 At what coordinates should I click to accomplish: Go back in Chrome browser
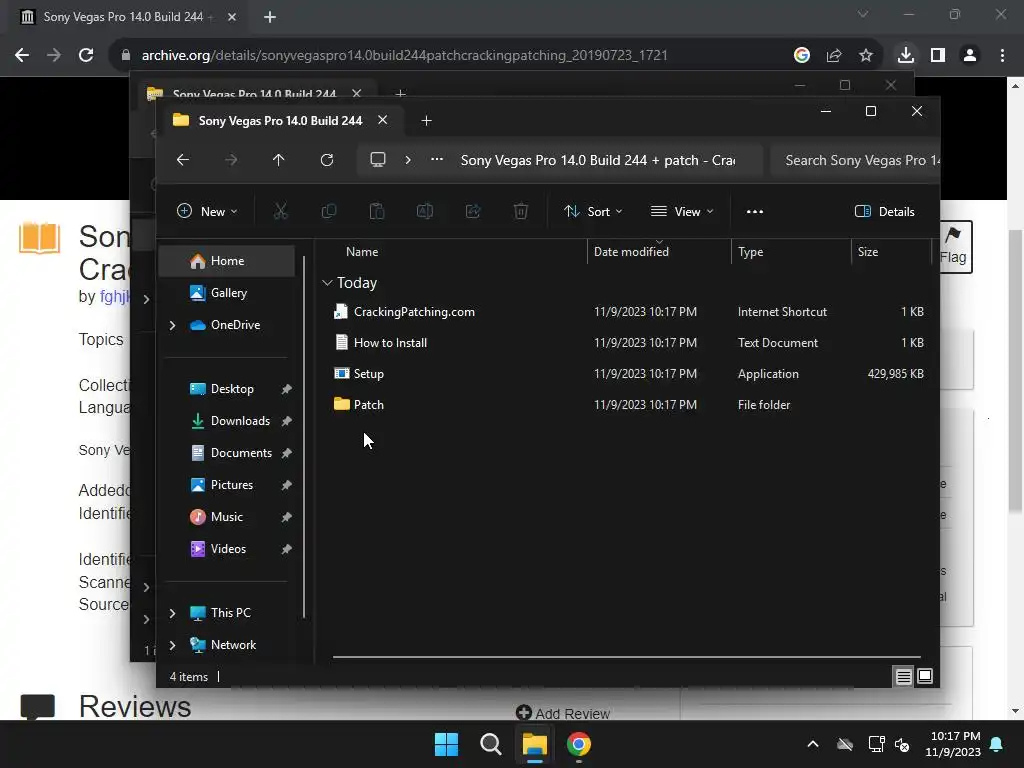22,55
